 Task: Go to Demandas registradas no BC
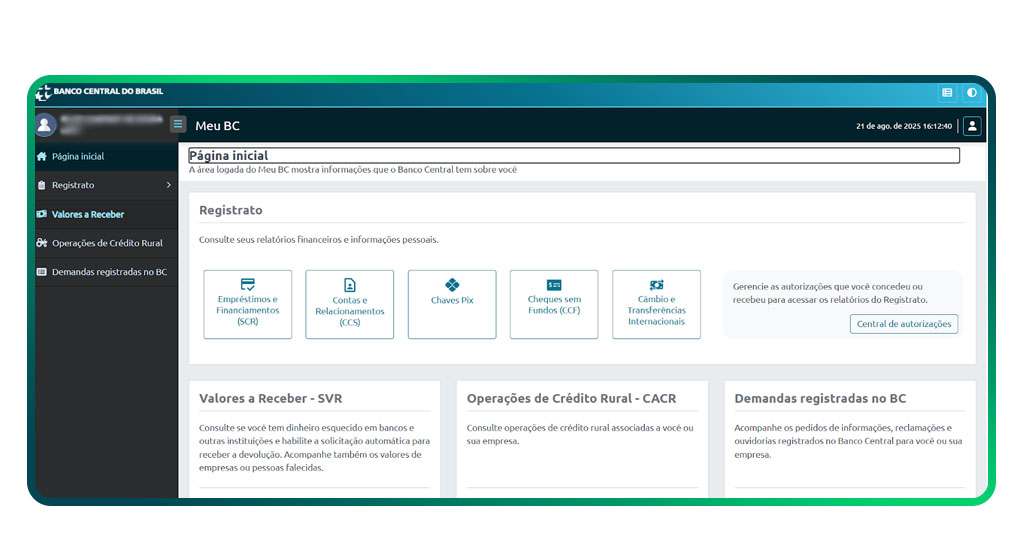(109, 272)
